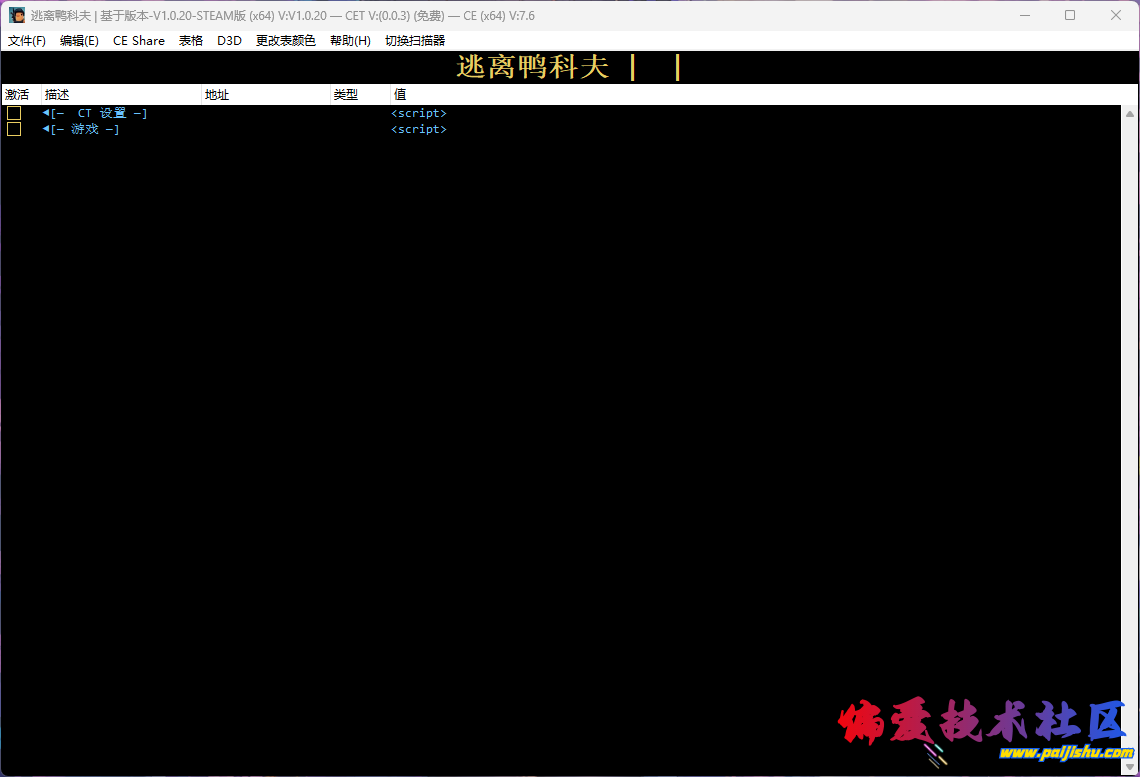Click the 地址 column header
The image size is (1140, 777).
(x=216, y=94)
